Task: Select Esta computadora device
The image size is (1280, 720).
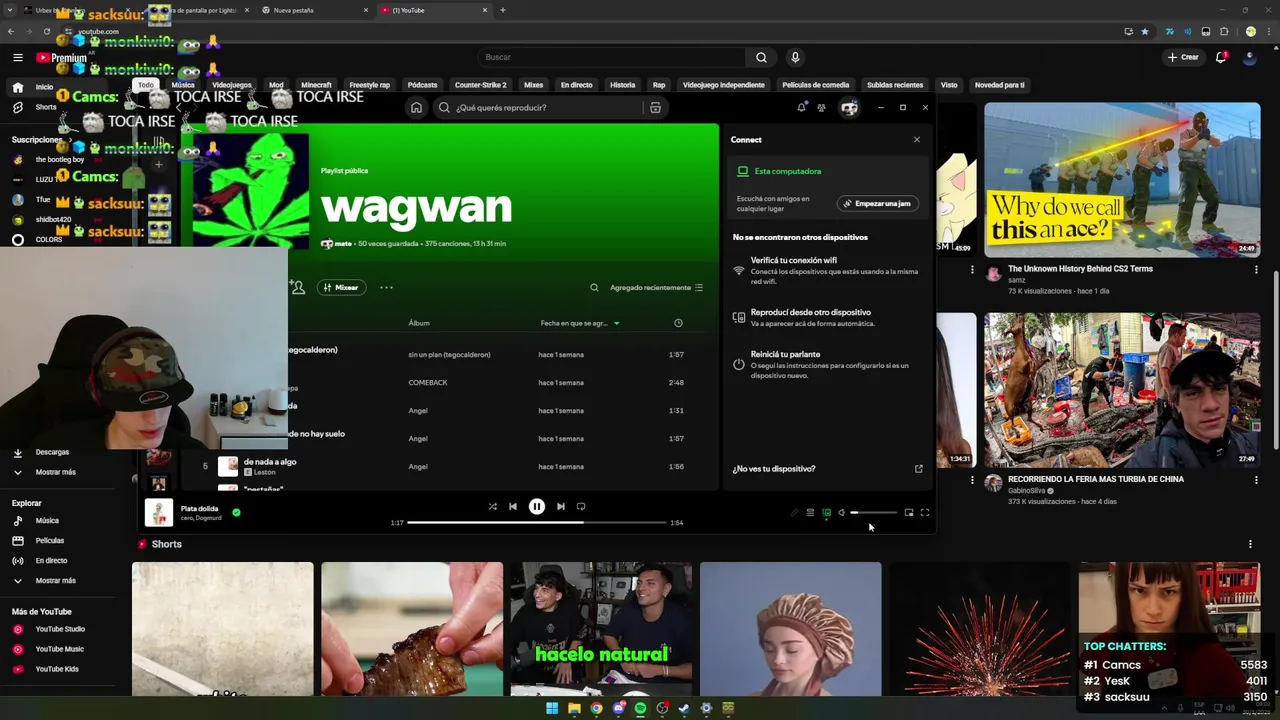Action: coord(788,171)
